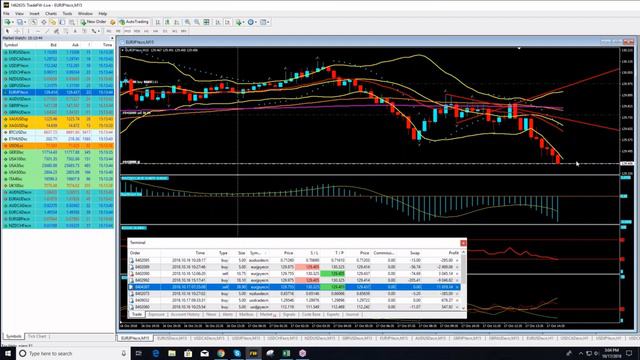Select the crosshair tool

[x=17, y=31]
